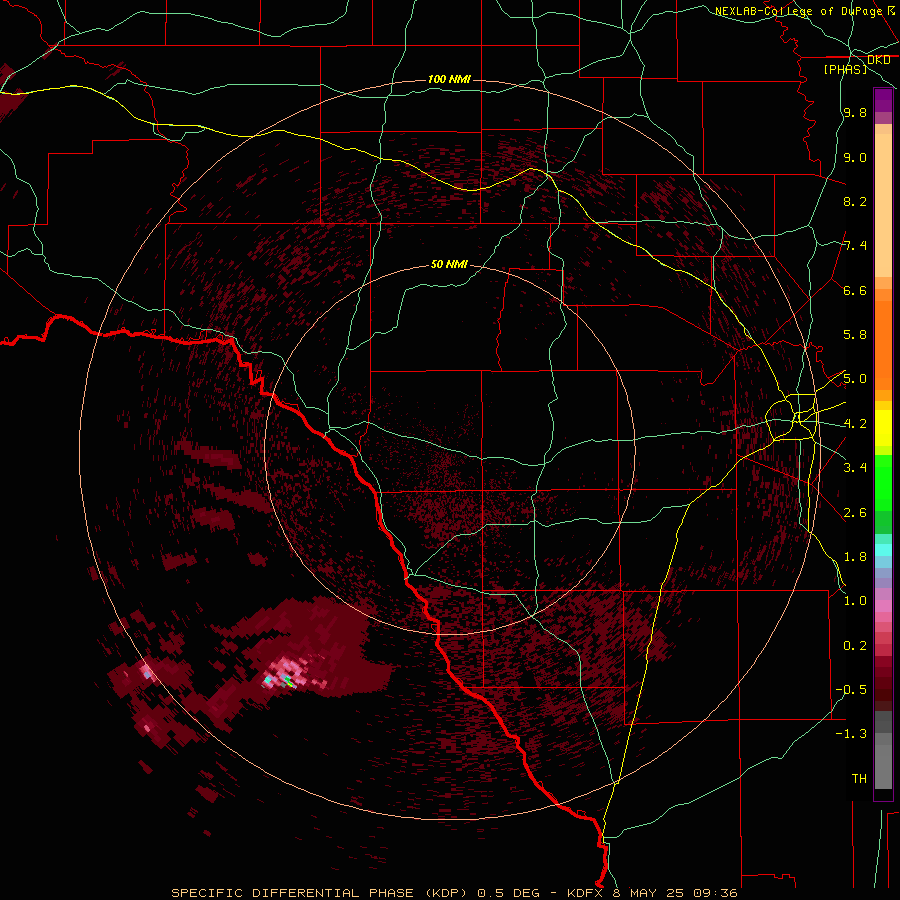900x900 pixels.
Task: Click the 4.2 value on the color scale
Action: [x=855, y=424]
